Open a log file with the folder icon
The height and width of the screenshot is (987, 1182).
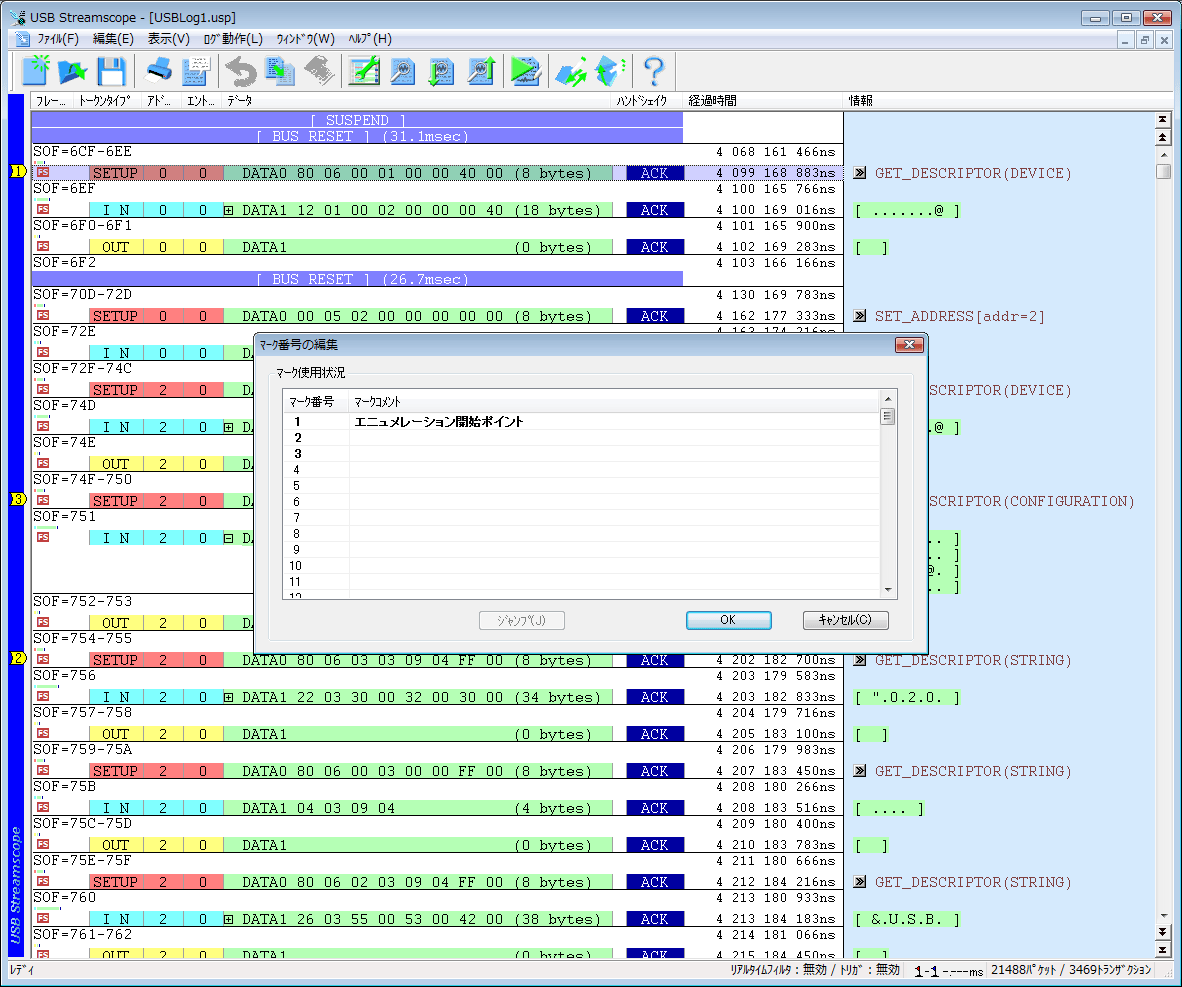pyautogui.click(x=73, y=71)
